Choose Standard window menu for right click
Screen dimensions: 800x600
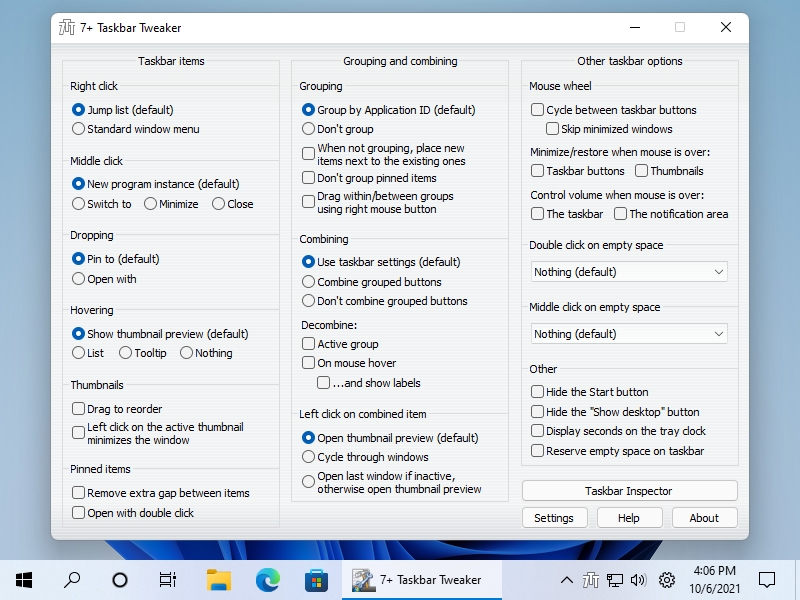[78, 129]
